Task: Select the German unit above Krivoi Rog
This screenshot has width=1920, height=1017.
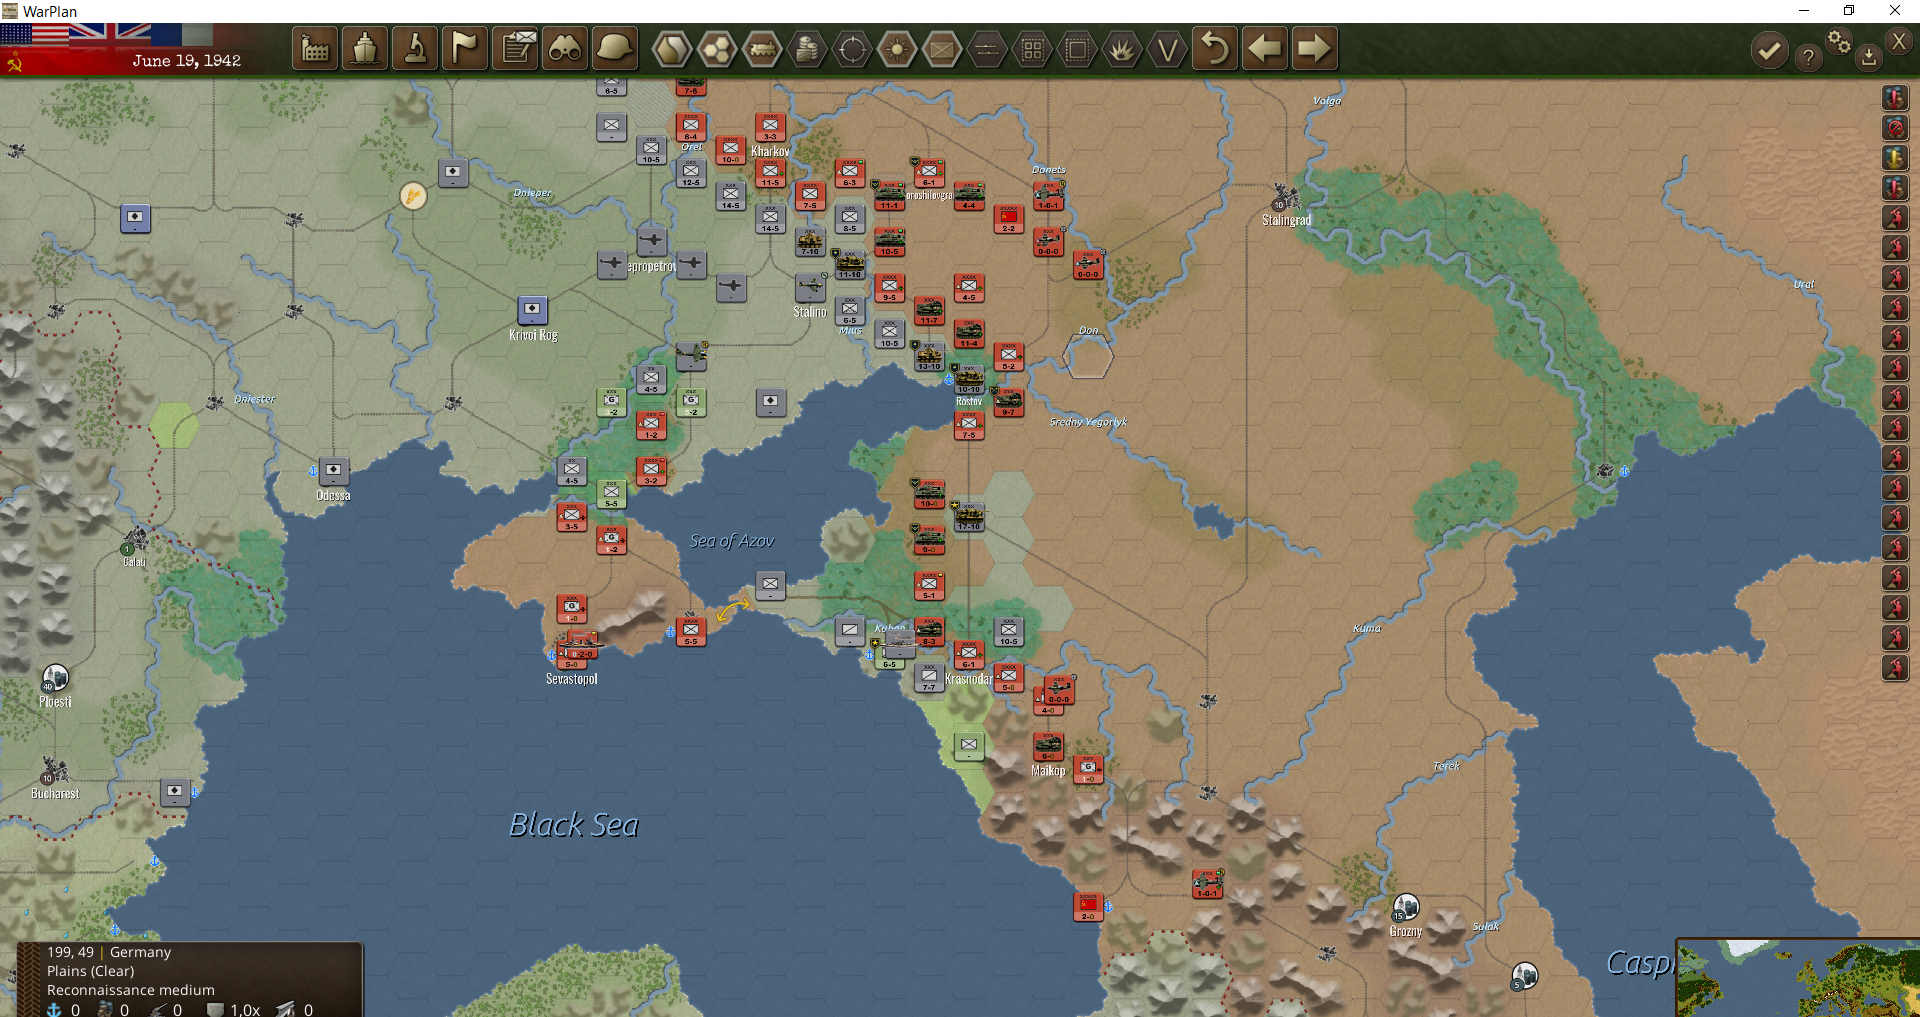Action: [532, 310]
